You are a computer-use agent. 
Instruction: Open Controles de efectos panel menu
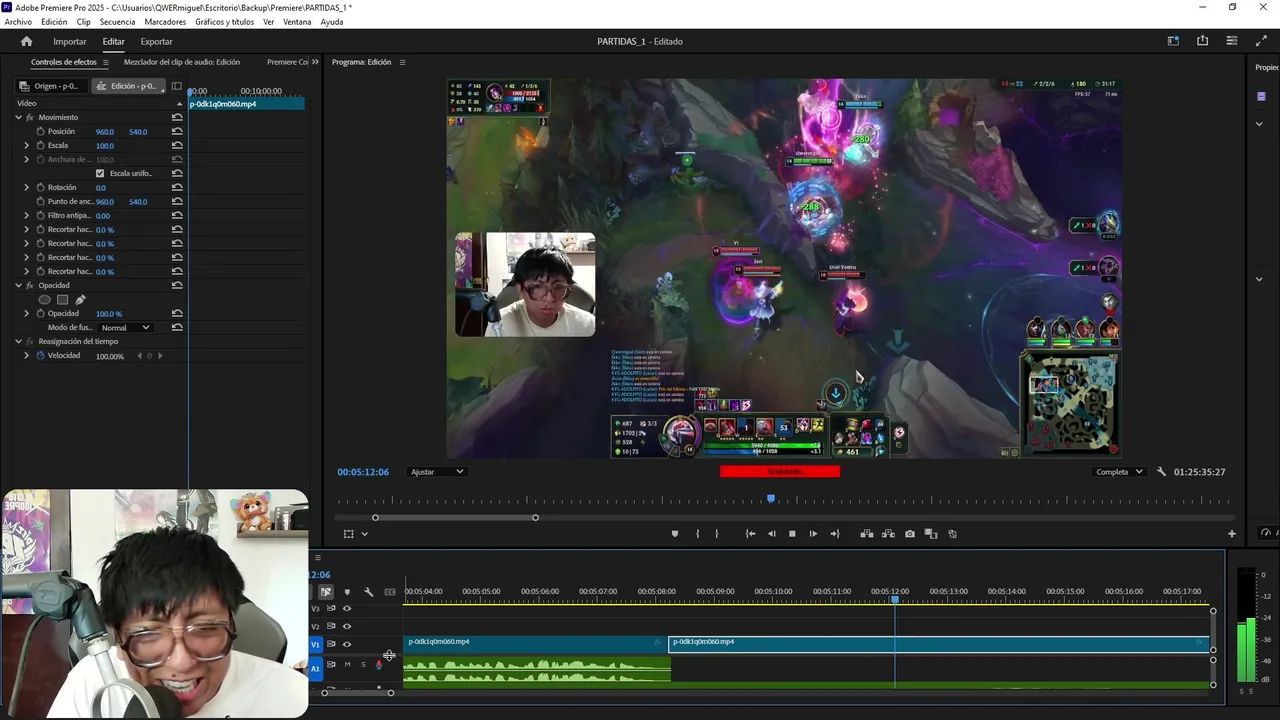105,62
